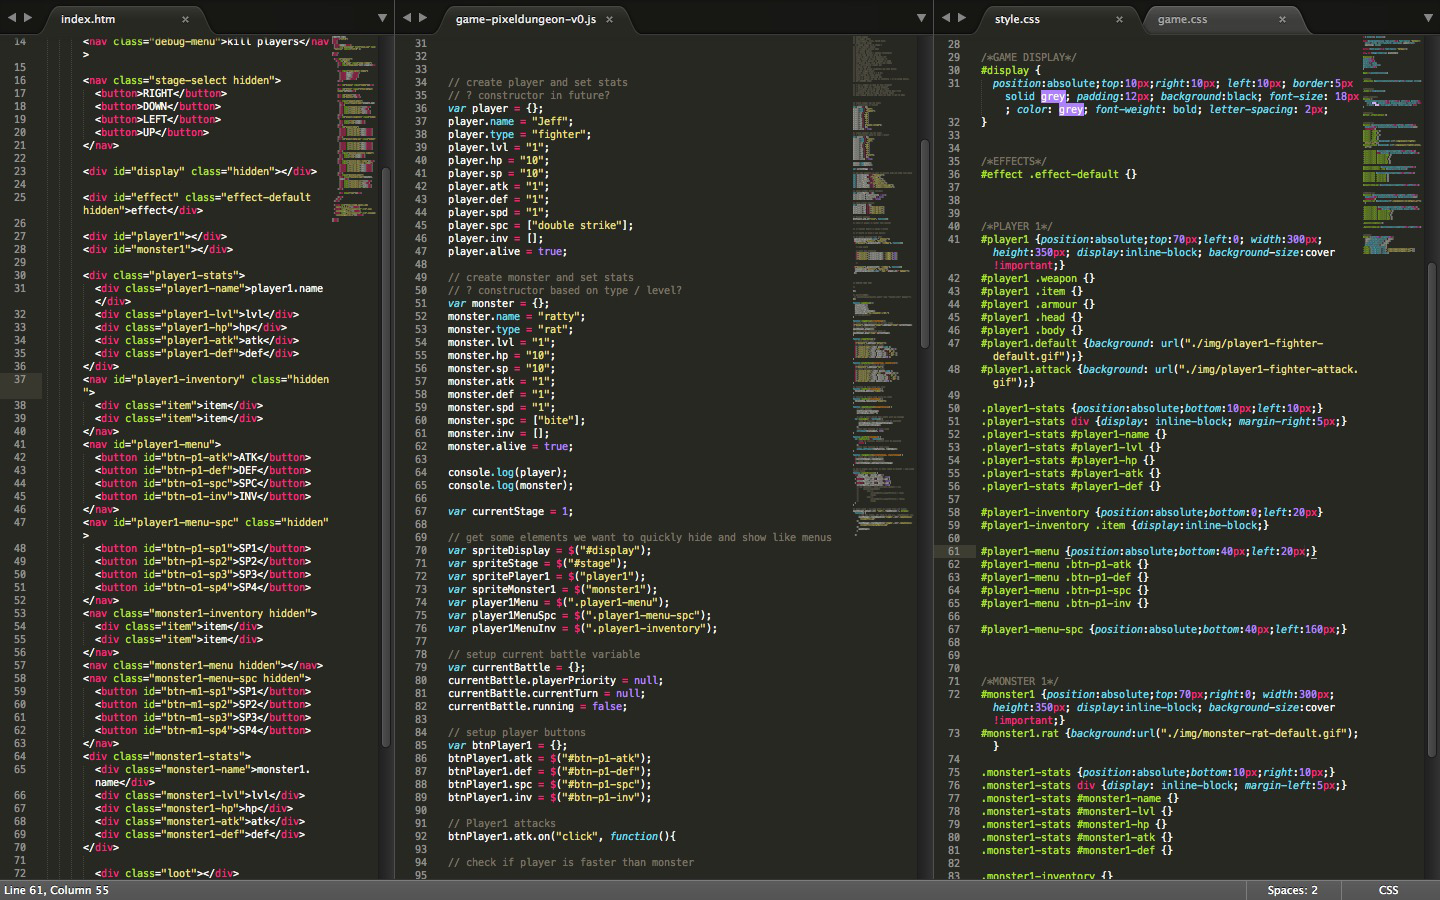Open the CSS syntax selector in the status bar
The height and width of the screenshot is (900, 1440).
tap(1388, 890)
